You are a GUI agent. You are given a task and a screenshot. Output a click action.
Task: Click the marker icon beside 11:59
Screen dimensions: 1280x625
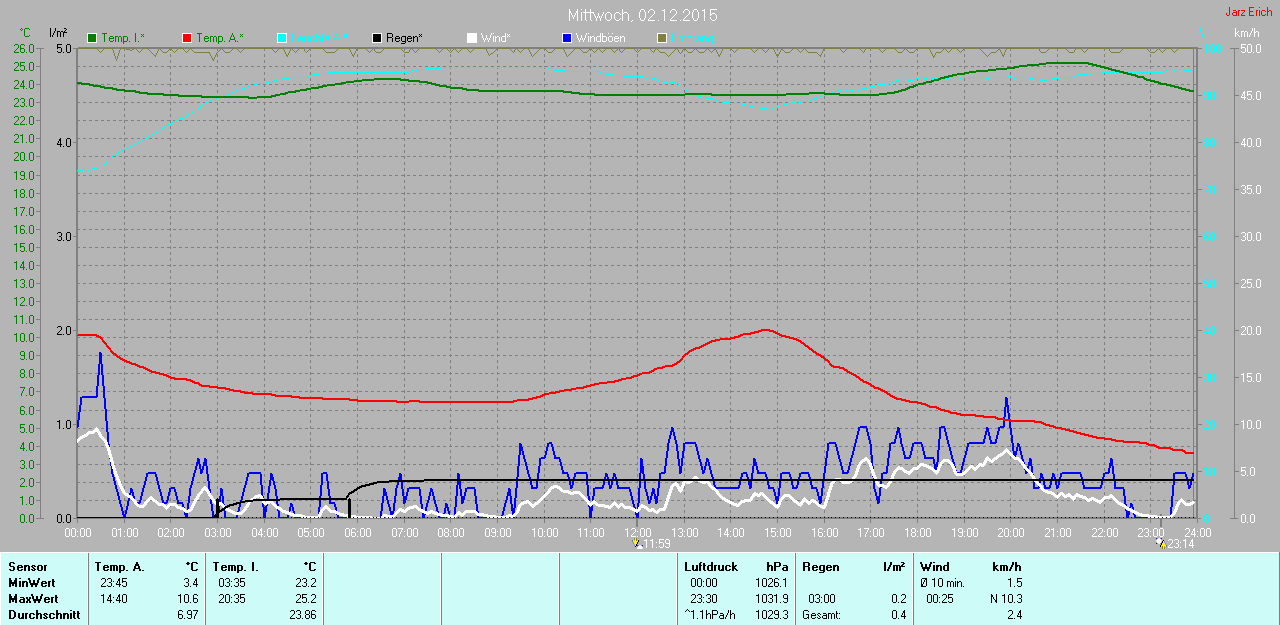[637, 544]
